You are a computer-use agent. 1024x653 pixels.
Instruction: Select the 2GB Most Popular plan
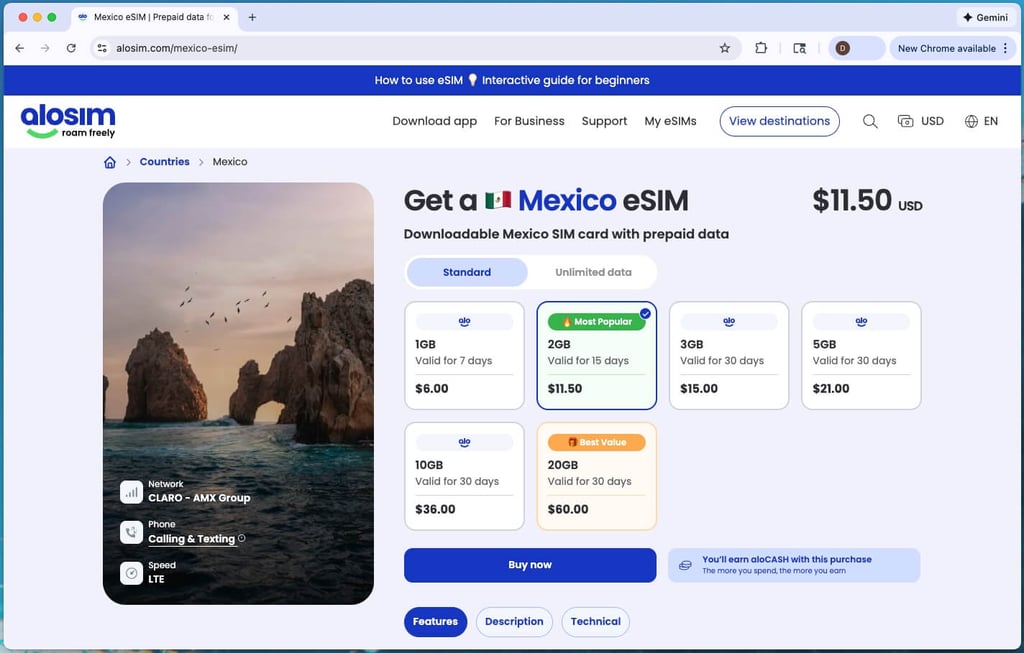(x=596, y=355)
